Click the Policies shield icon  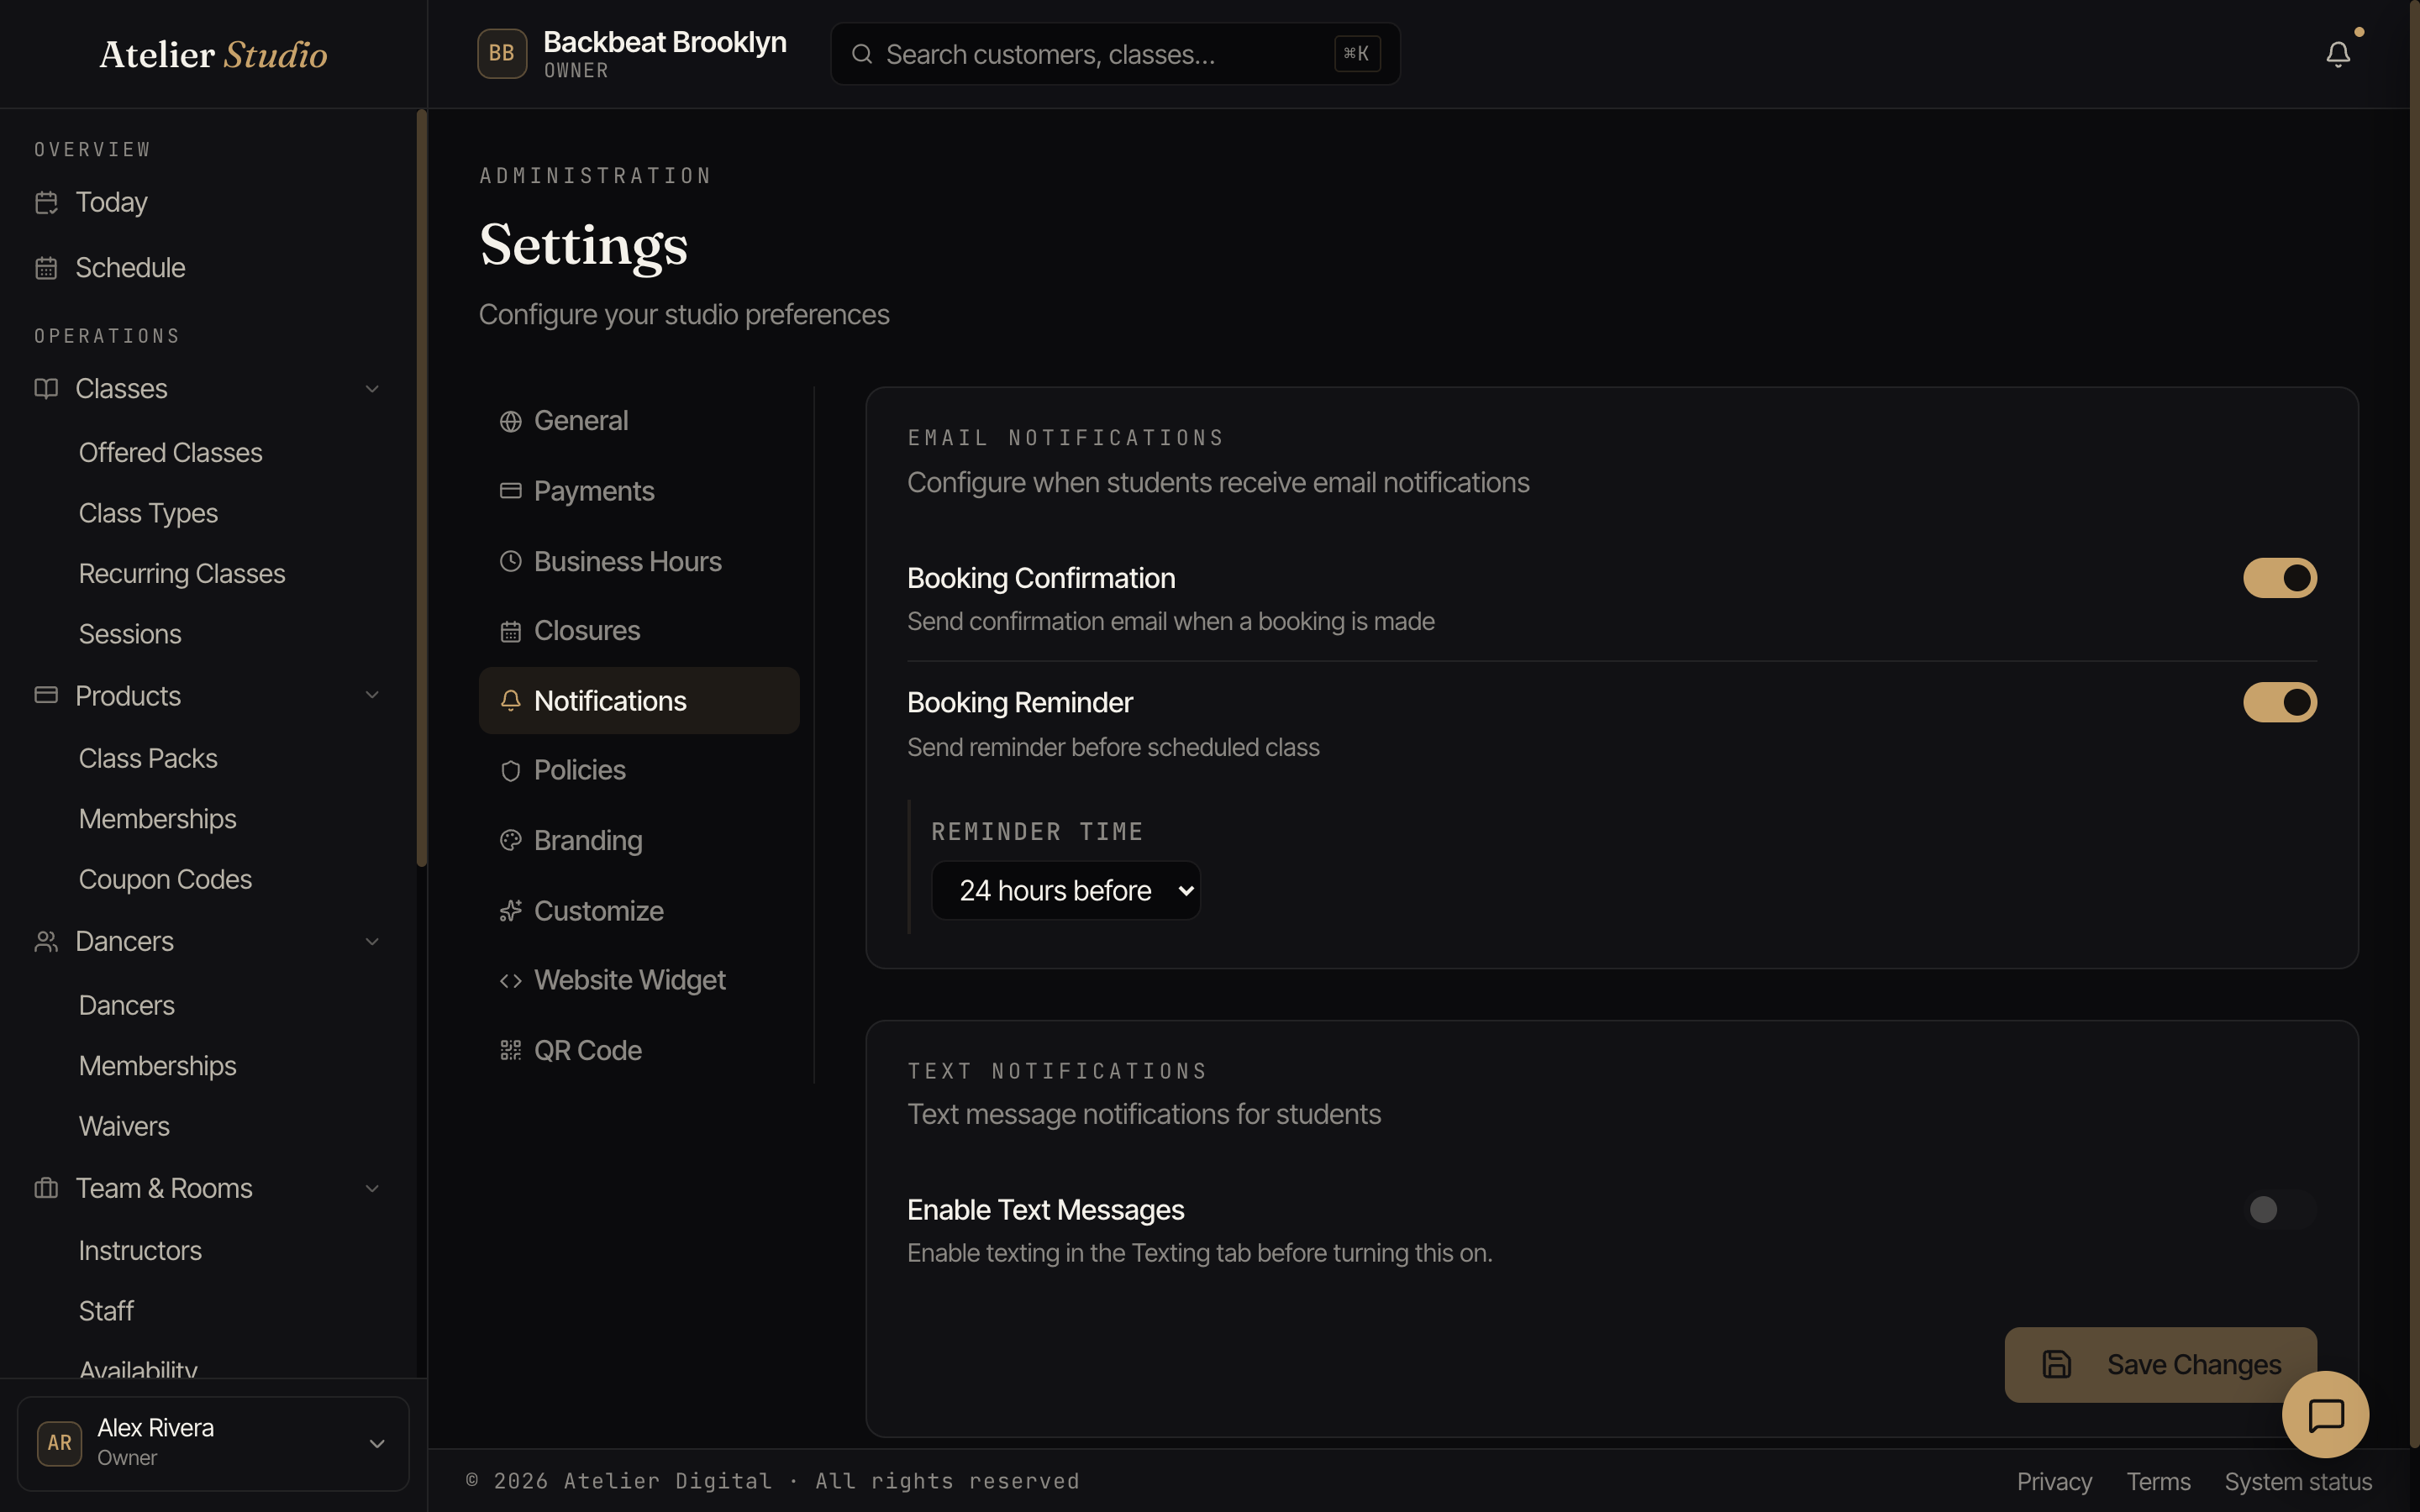pos(510,771)
